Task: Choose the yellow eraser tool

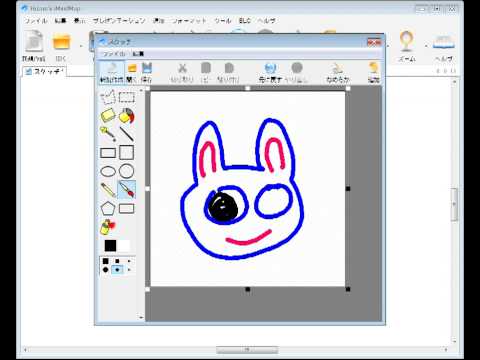Action: click(108, 115)
